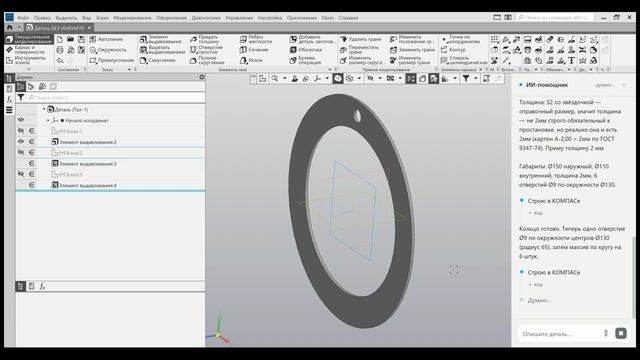Pick the Отверстие простое hole tool

[206, 50]
